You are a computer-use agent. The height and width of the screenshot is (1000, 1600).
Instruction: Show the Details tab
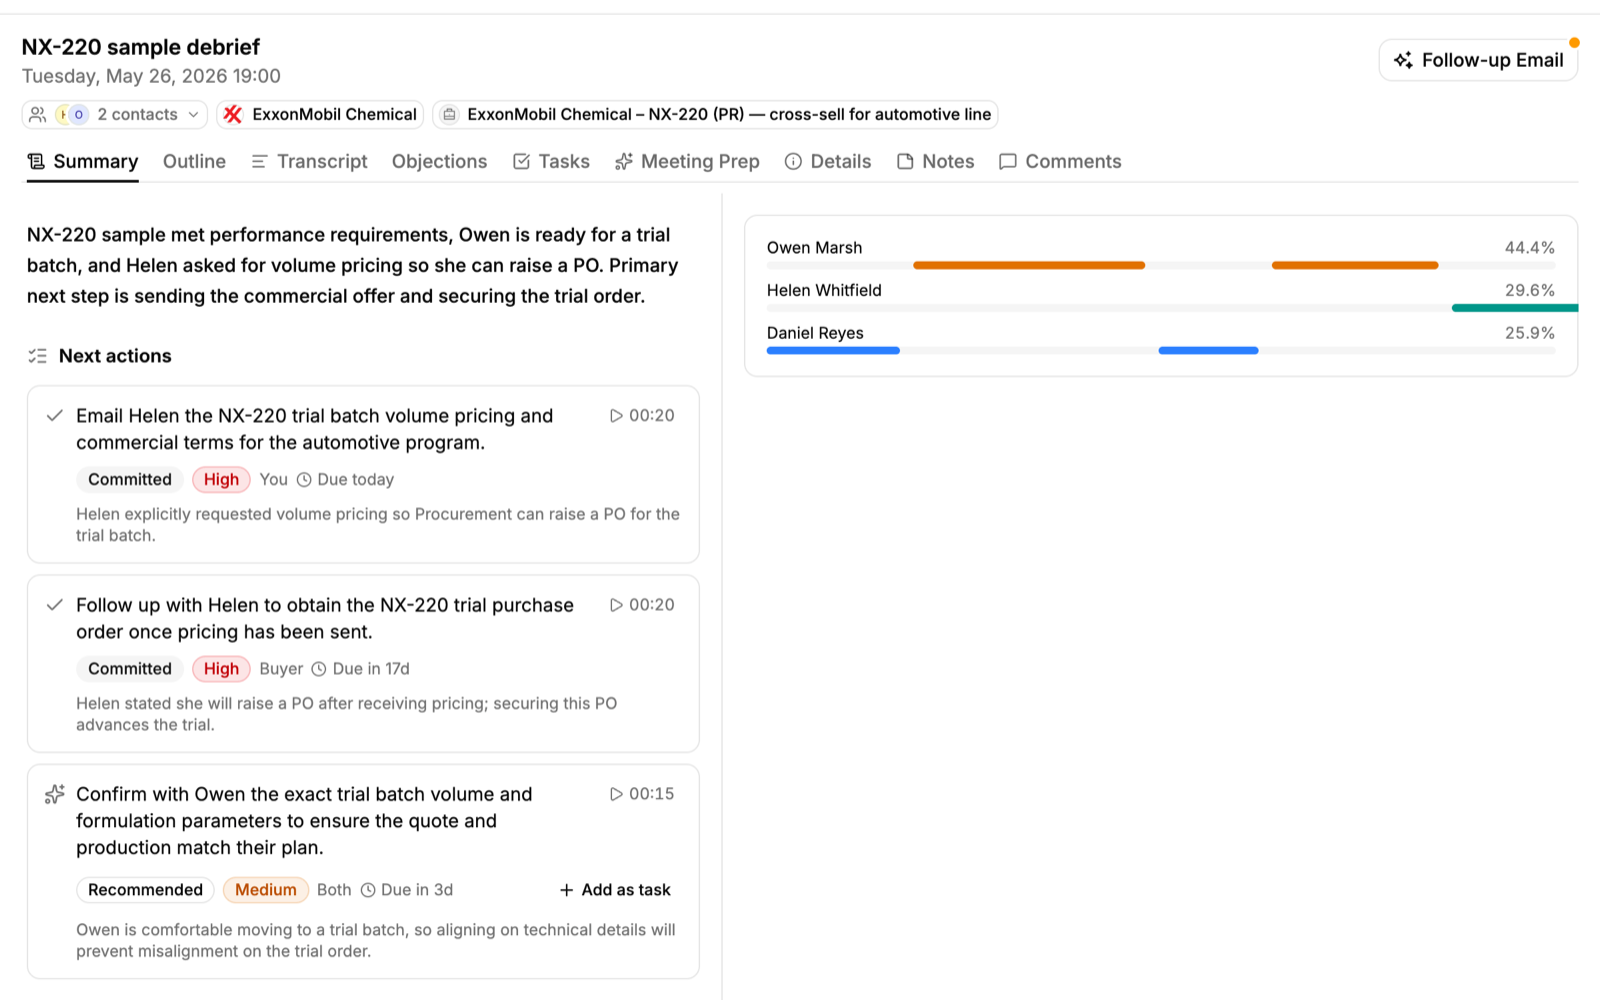click(828, 161)
